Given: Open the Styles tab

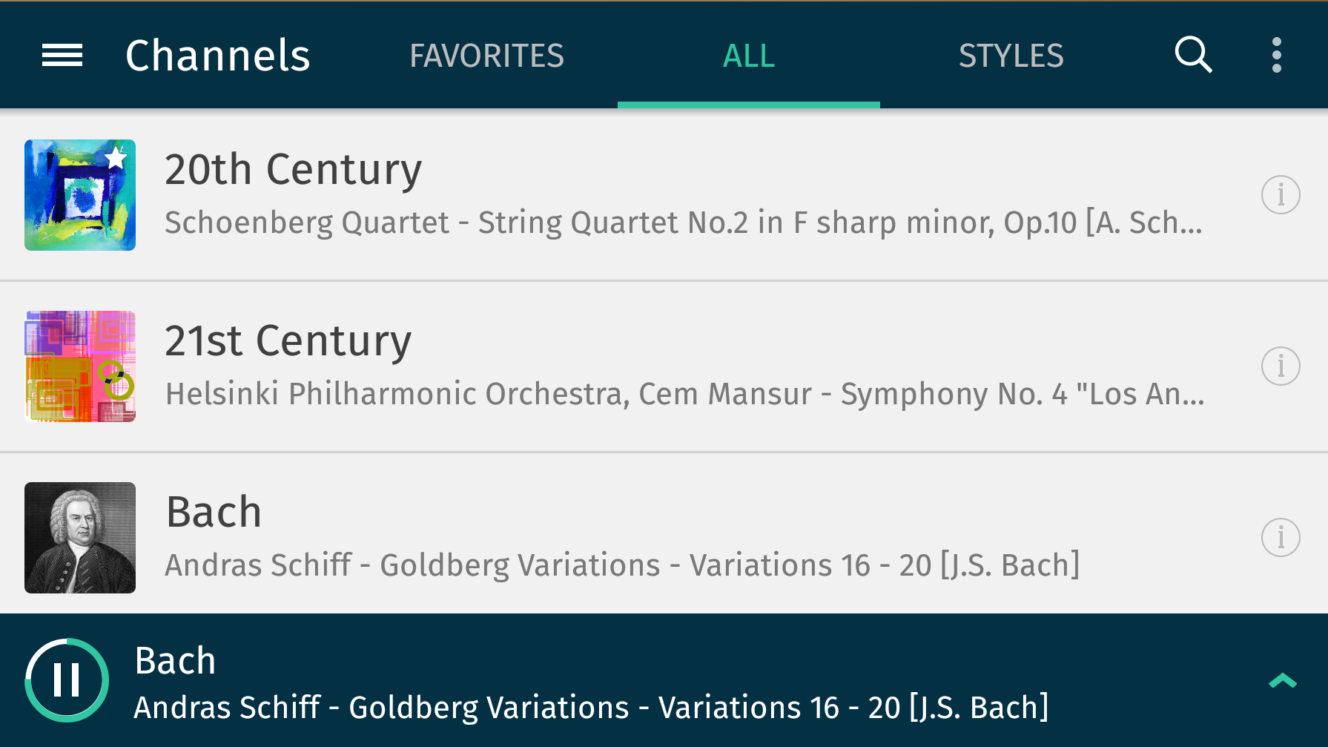Looking at the screenshot, I should point(1011,55).
